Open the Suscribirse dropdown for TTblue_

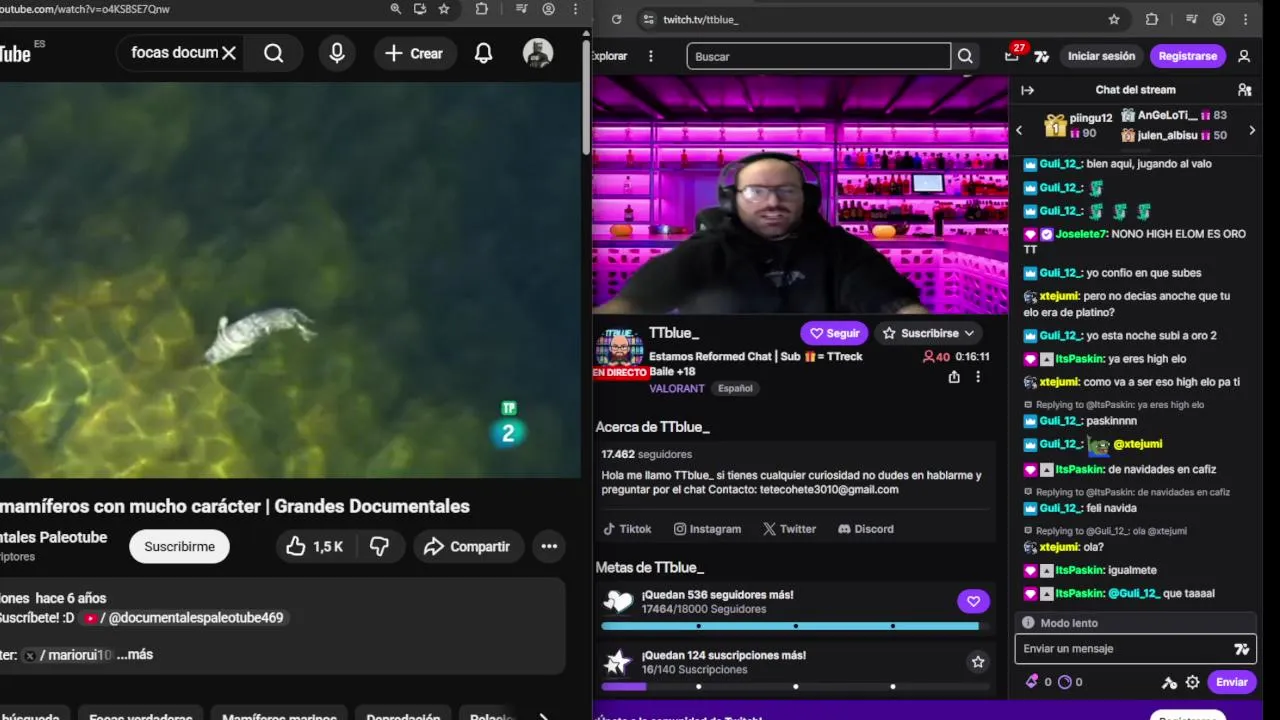(929, 333)
